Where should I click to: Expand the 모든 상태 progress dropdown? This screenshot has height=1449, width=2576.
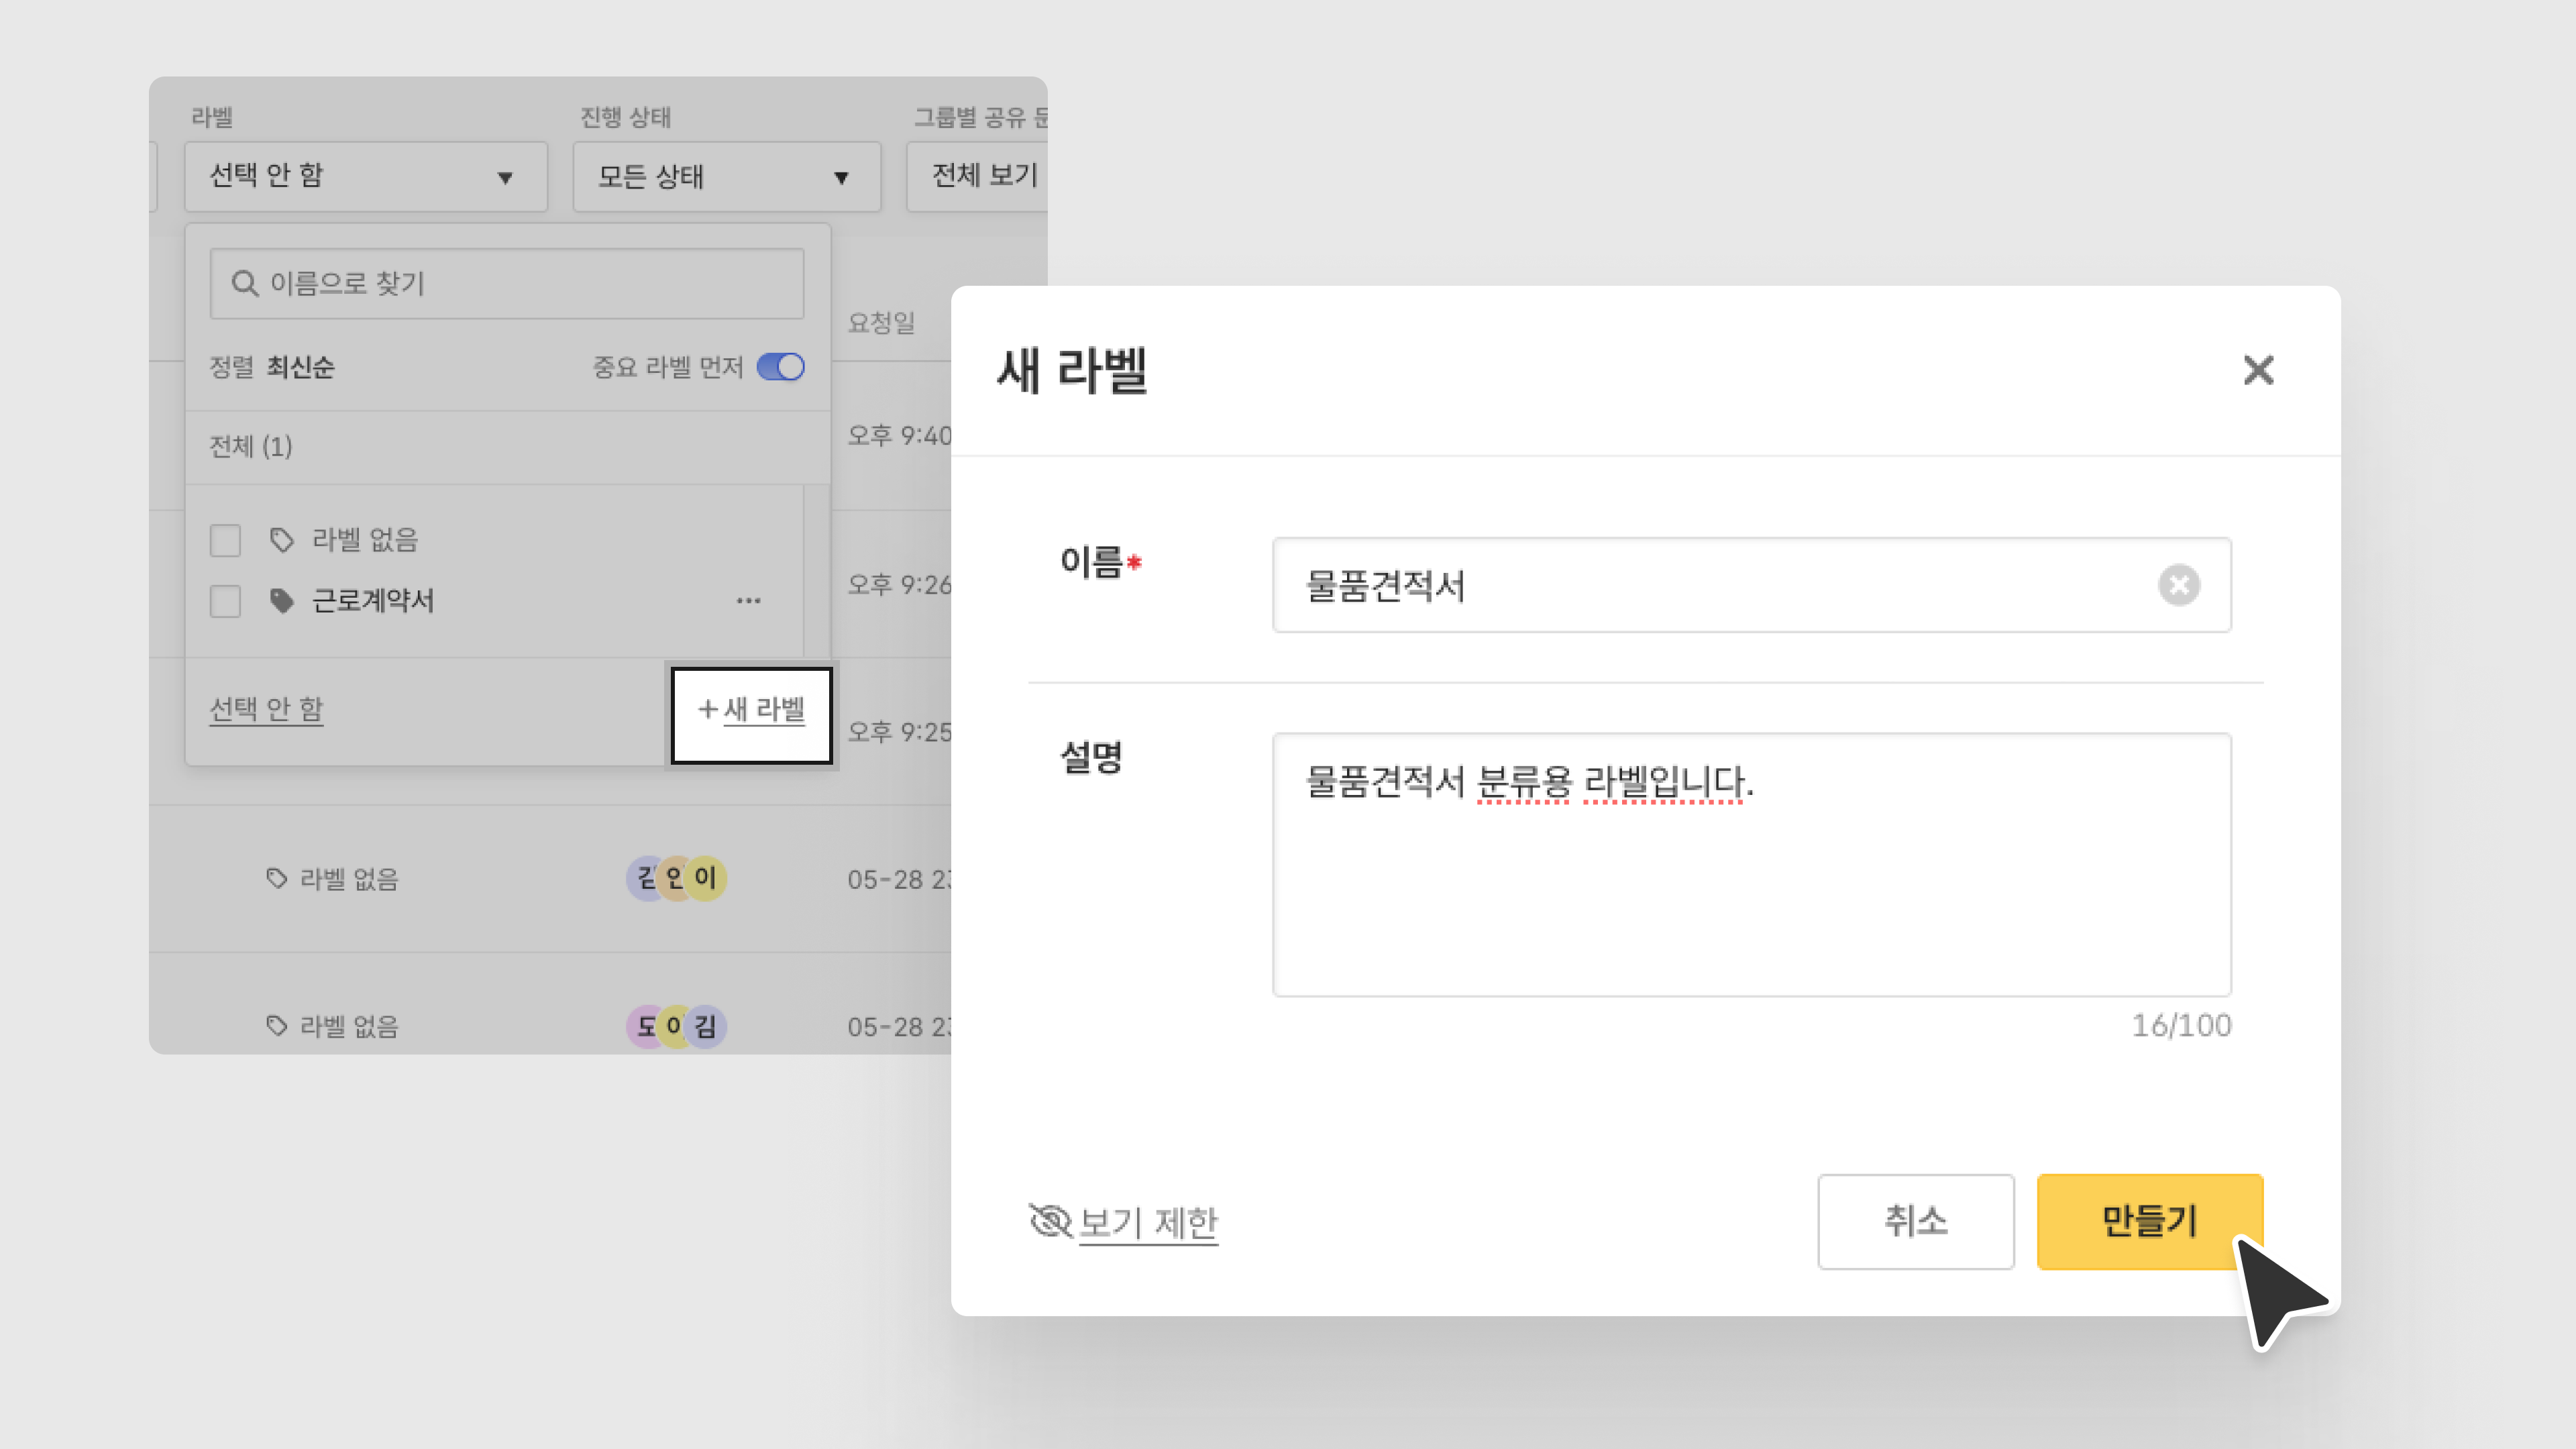point(726,177)
